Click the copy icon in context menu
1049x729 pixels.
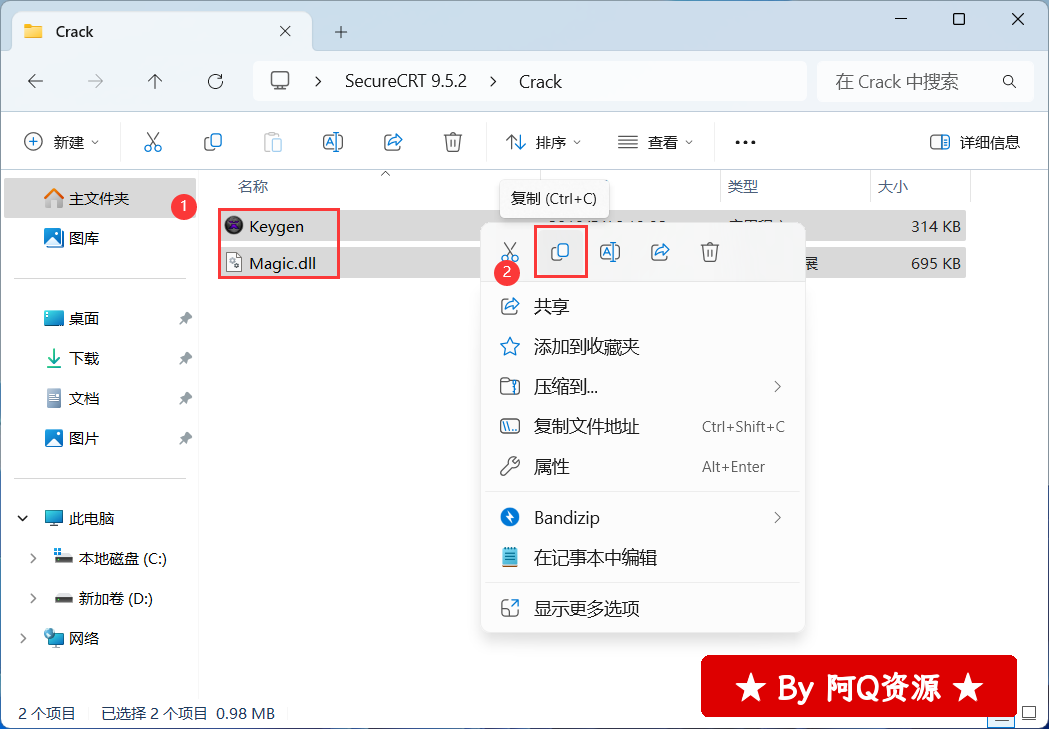pos(560,252)
